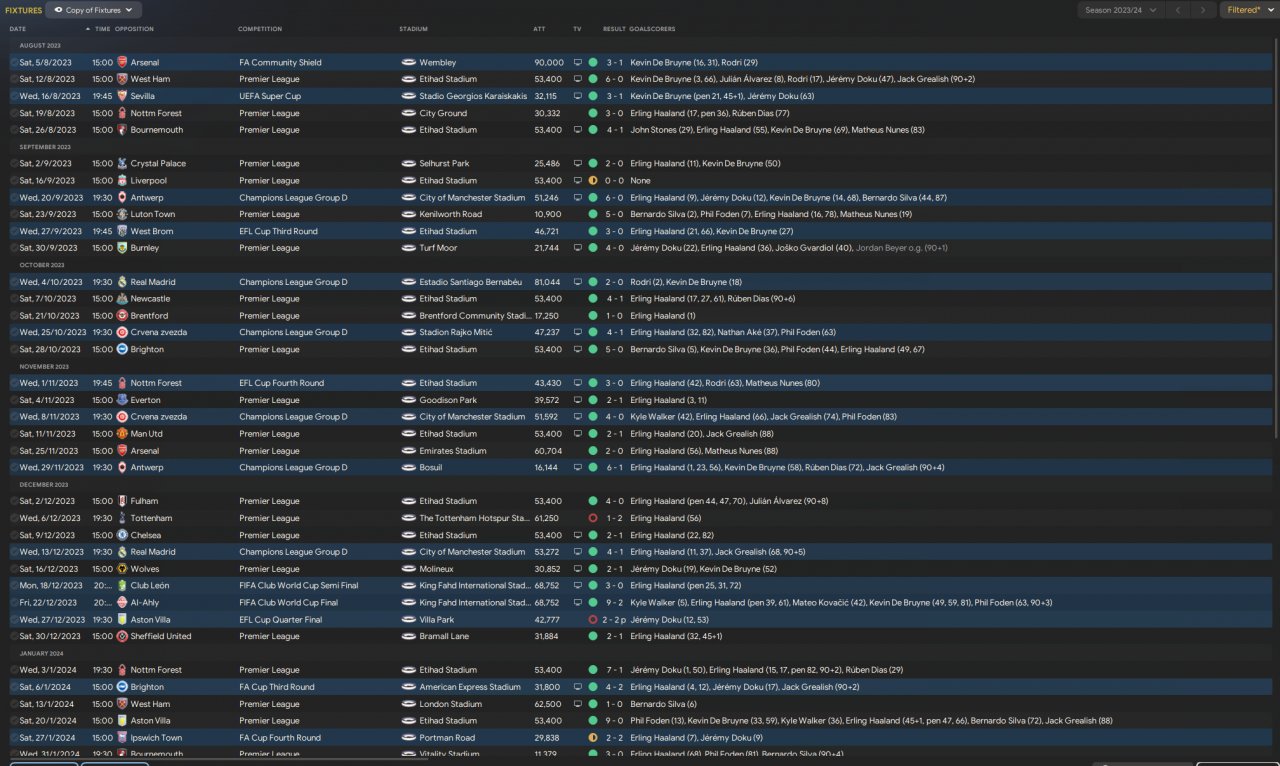Select the row circle for Wed, 20/9/2023

pyautogui.click(x=14, y=198)
